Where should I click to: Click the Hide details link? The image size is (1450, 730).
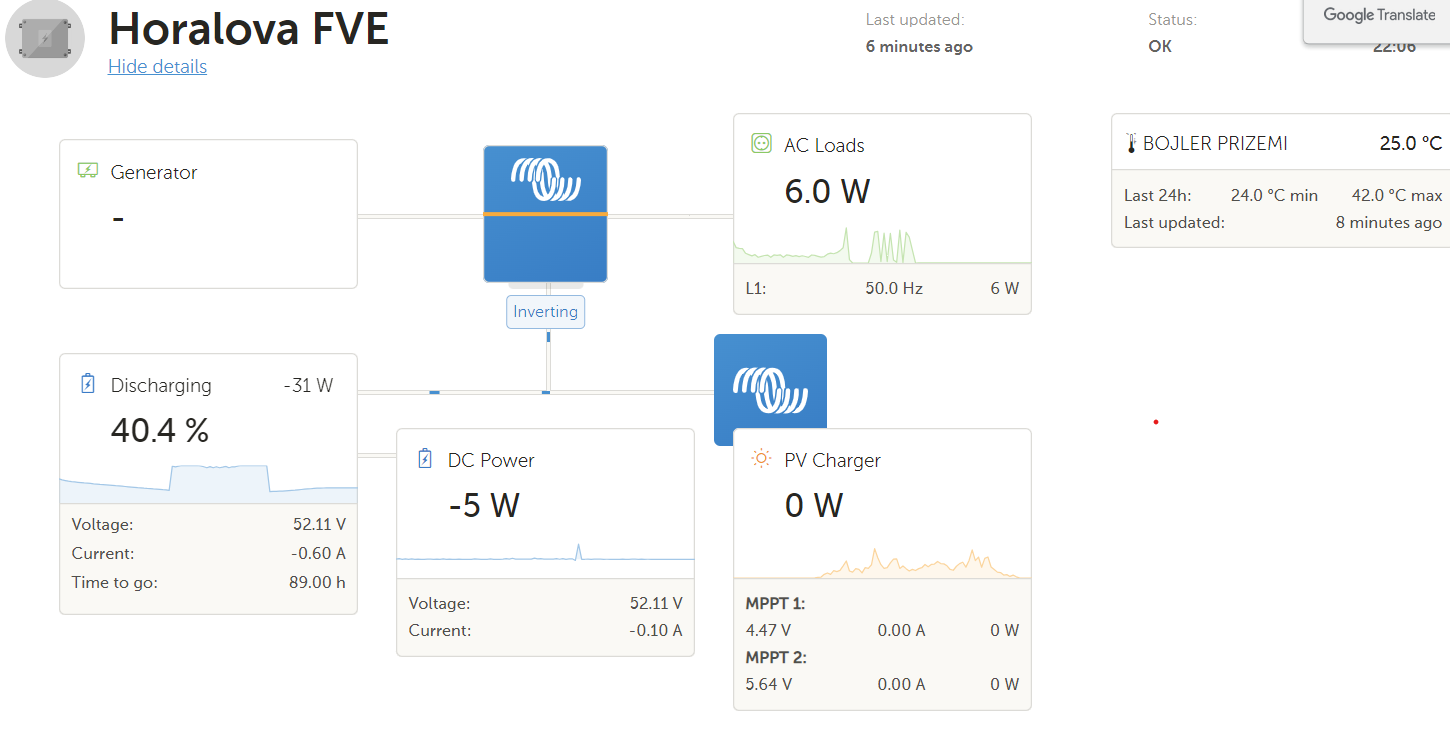(157, 66)
